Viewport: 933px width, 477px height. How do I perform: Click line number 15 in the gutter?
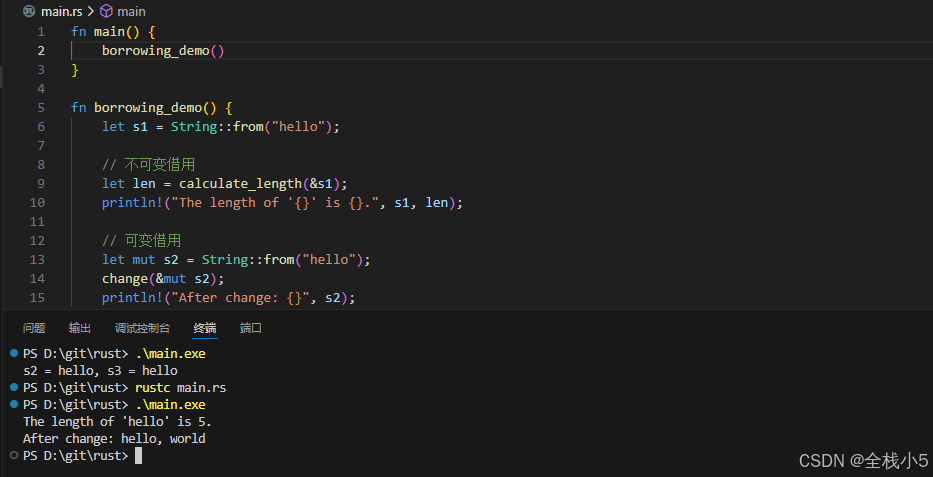click(37, 298)
